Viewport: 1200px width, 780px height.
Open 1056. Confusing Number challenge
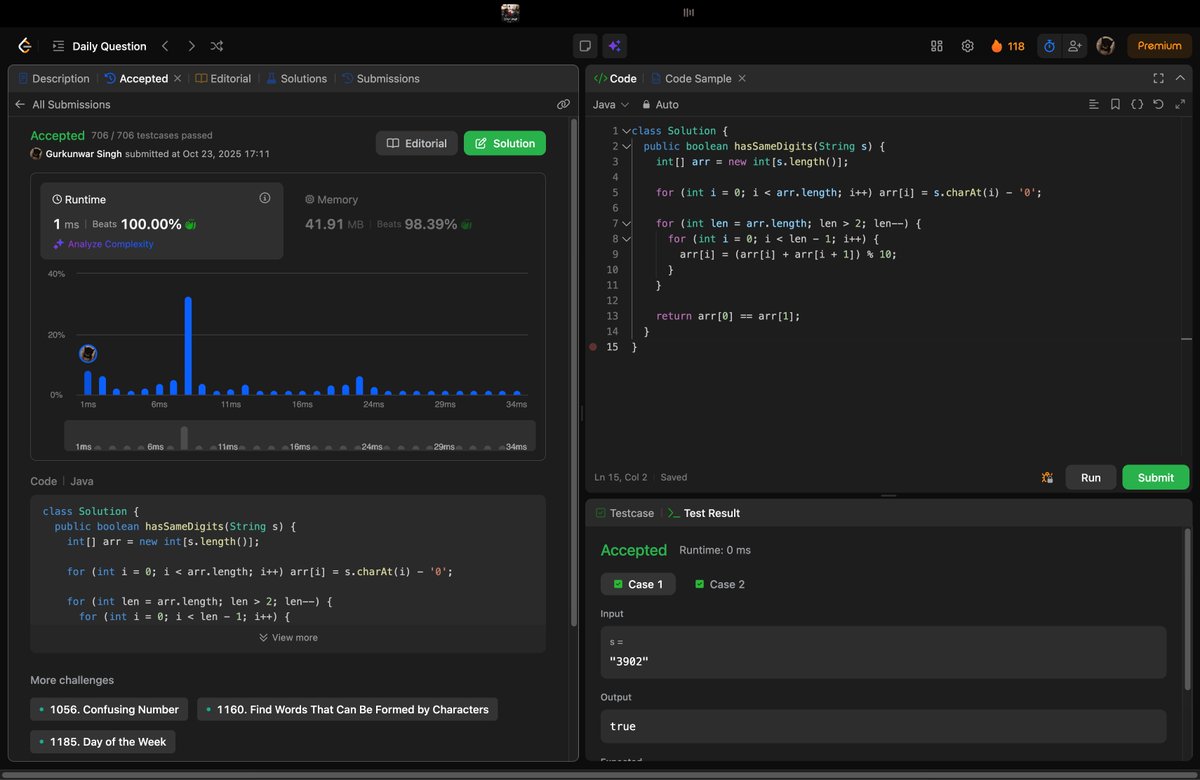(109, 709)
